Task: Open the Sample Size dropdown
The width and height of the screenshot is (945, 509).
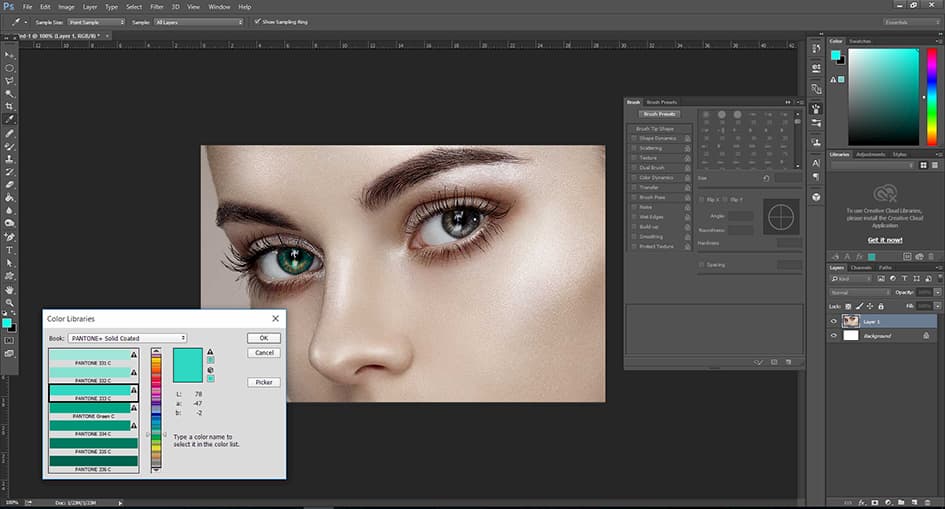Action: (x=96, y=21)
